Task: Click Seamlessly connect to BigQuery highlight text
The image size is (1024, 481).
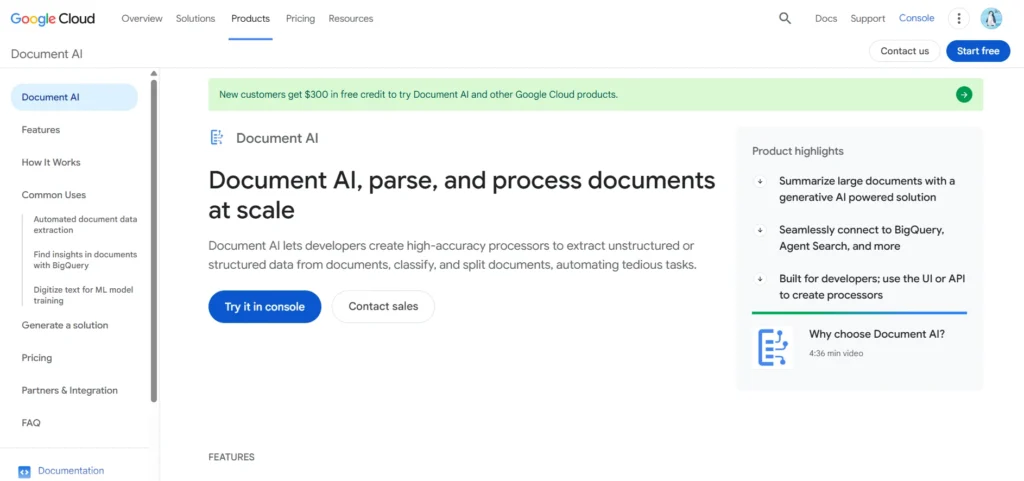Action: (x=861, y=238)
